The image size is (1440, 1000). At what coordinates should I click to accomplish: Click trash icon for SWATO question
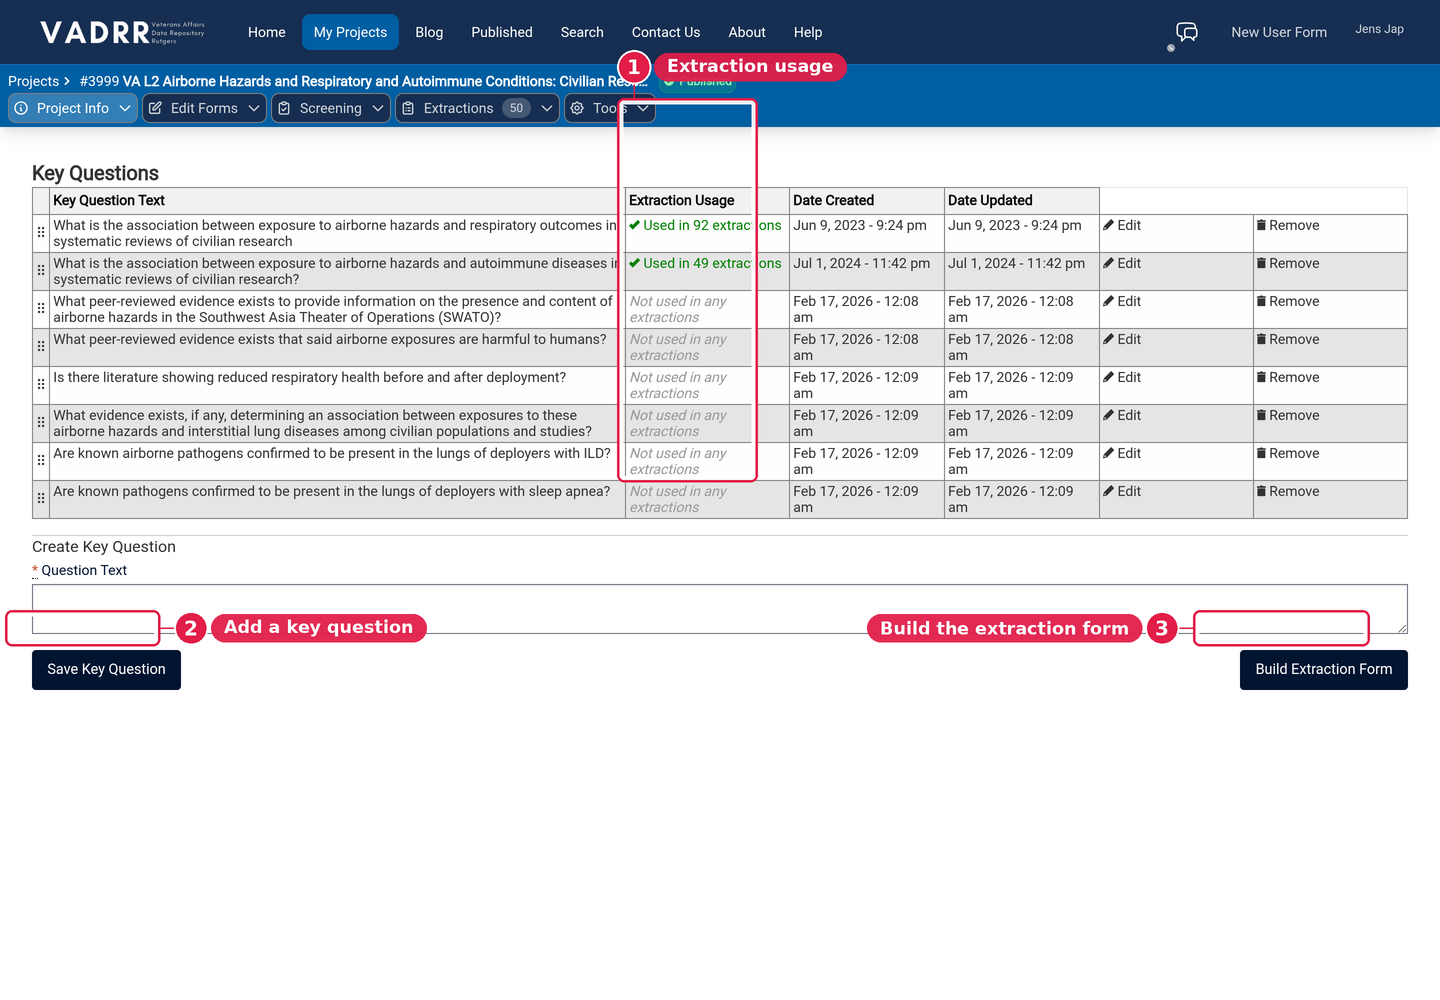pos(1261,301)
